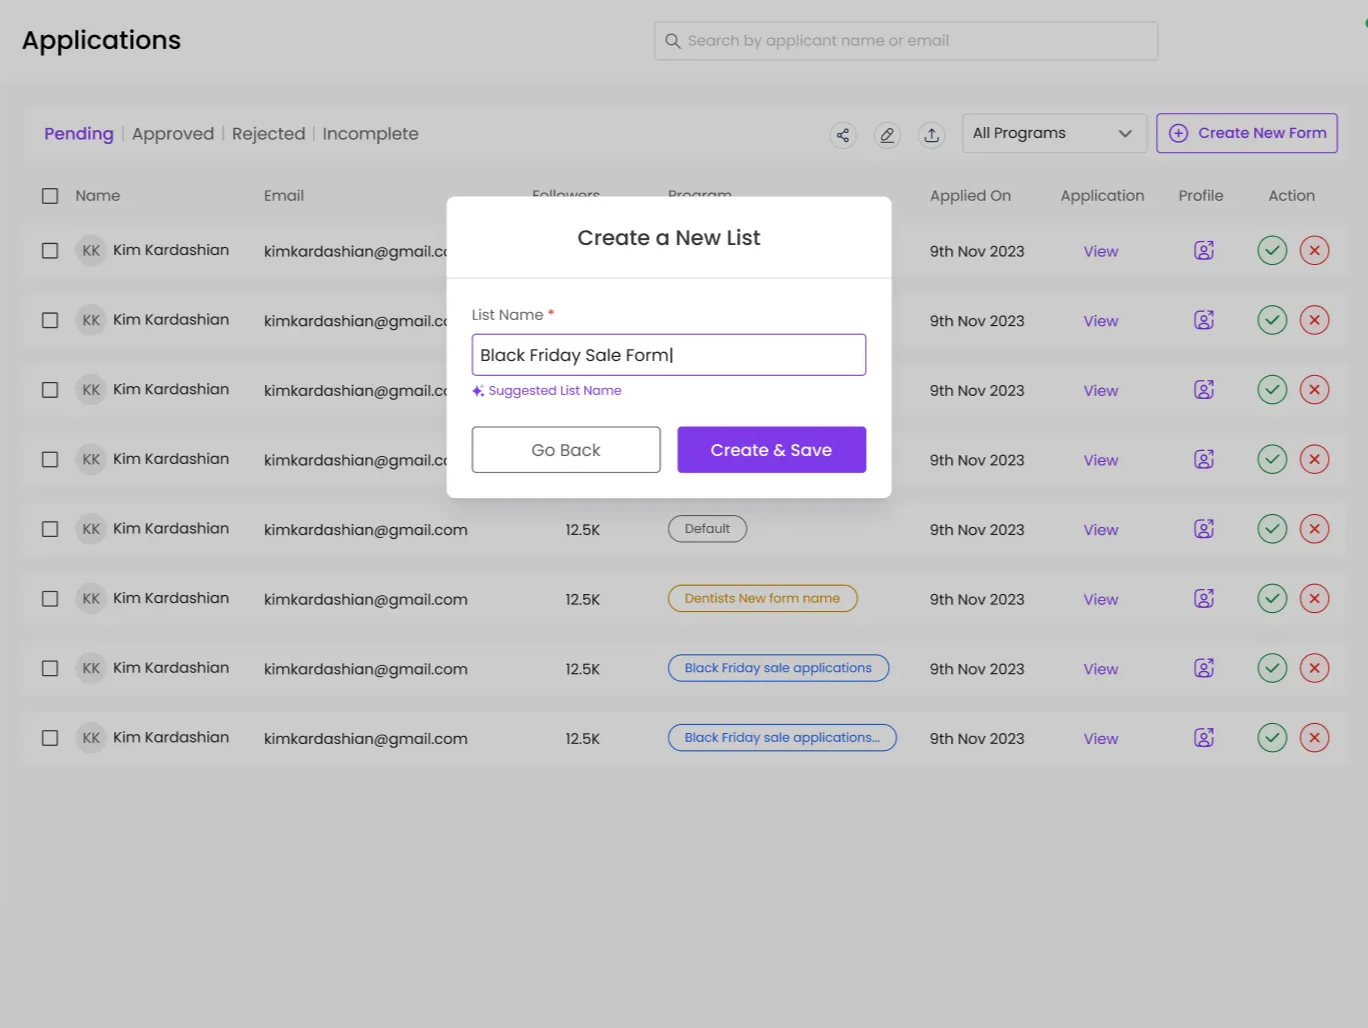Open profile icon for Dentists New form row
Viewport: 1368px width, 1028px height.
pos(1204,599)
